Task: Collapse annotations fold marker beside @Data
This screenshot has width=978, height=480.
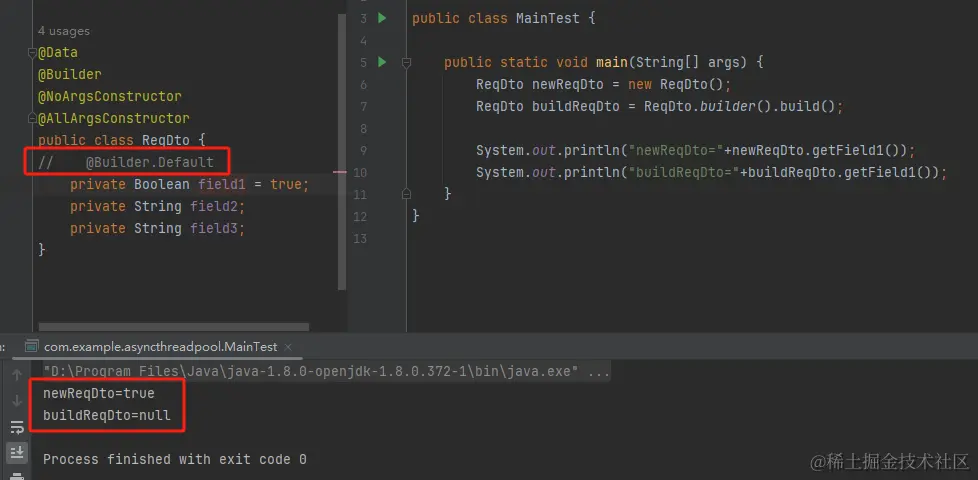Action: 32,53
